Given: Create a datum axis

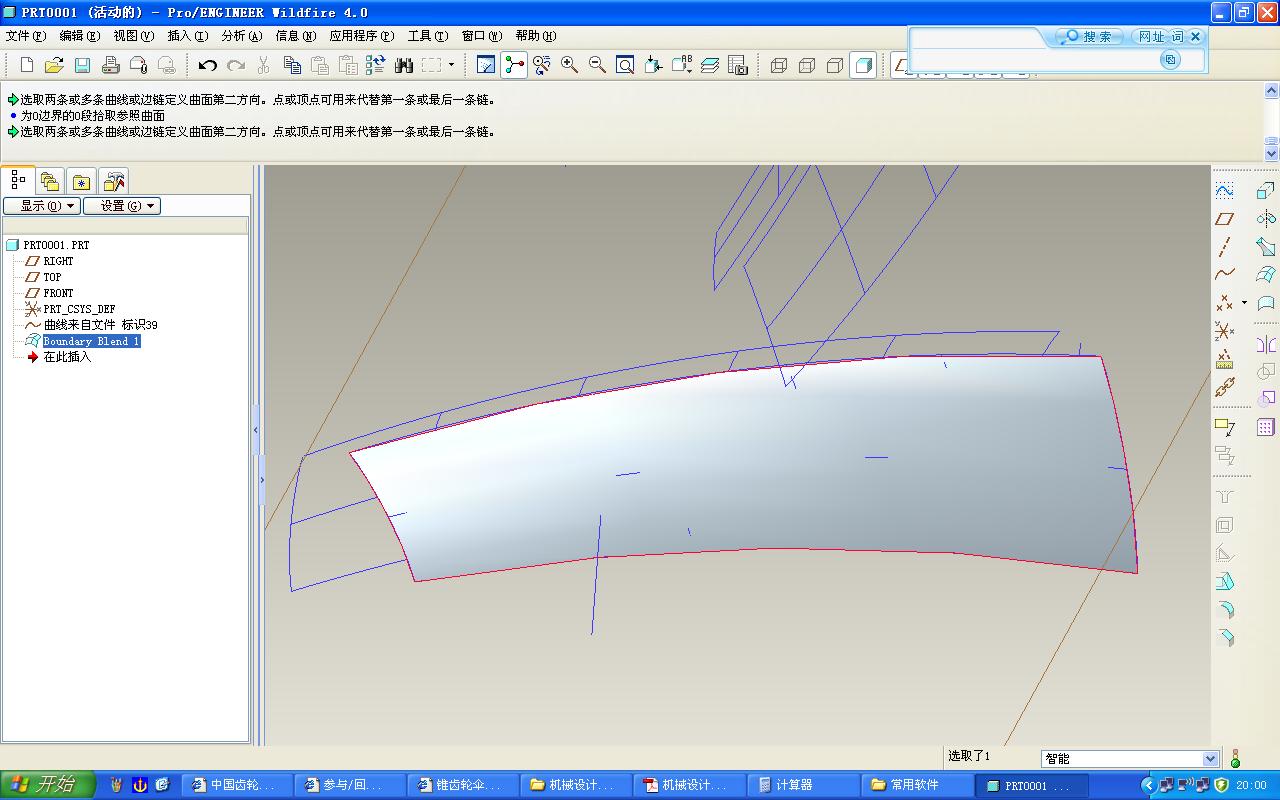Looking at the screenshot, I should coord(1225,246).
